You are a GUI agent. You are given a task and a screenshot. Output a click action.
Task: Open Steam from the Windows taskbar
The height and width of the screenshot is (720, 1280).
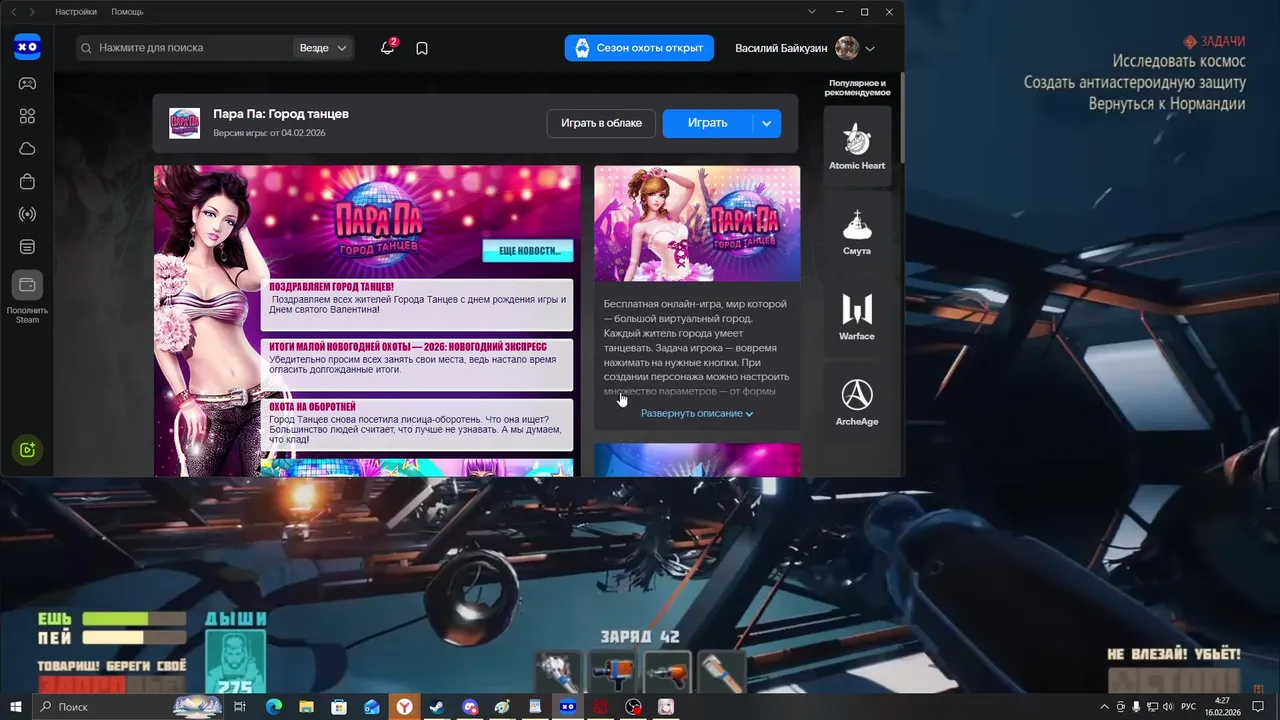(x=436, y=707)
